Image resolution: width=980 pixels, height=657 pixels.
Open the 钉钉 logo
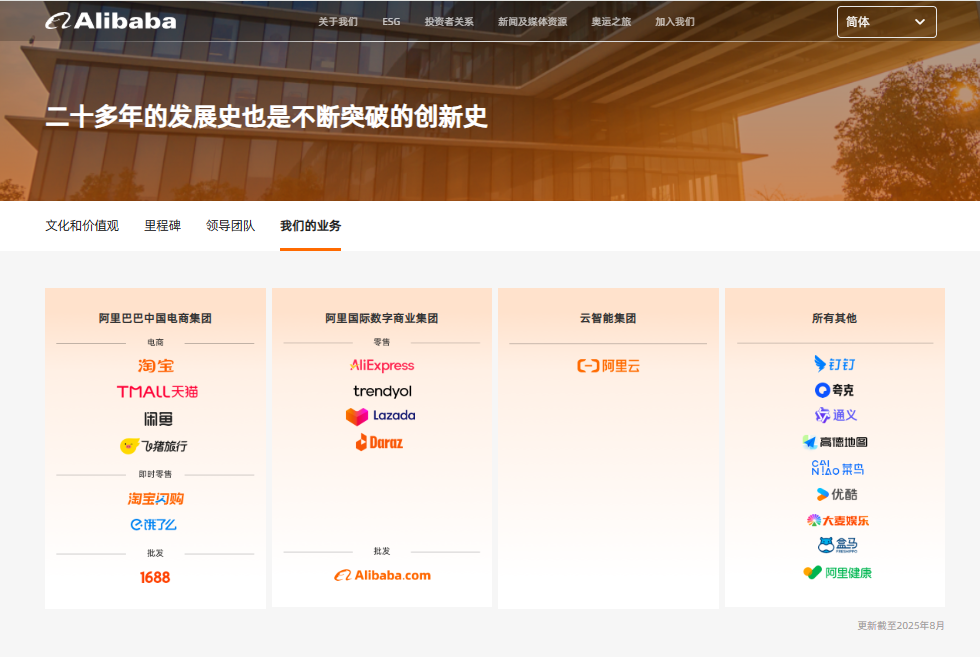(835, 364)
